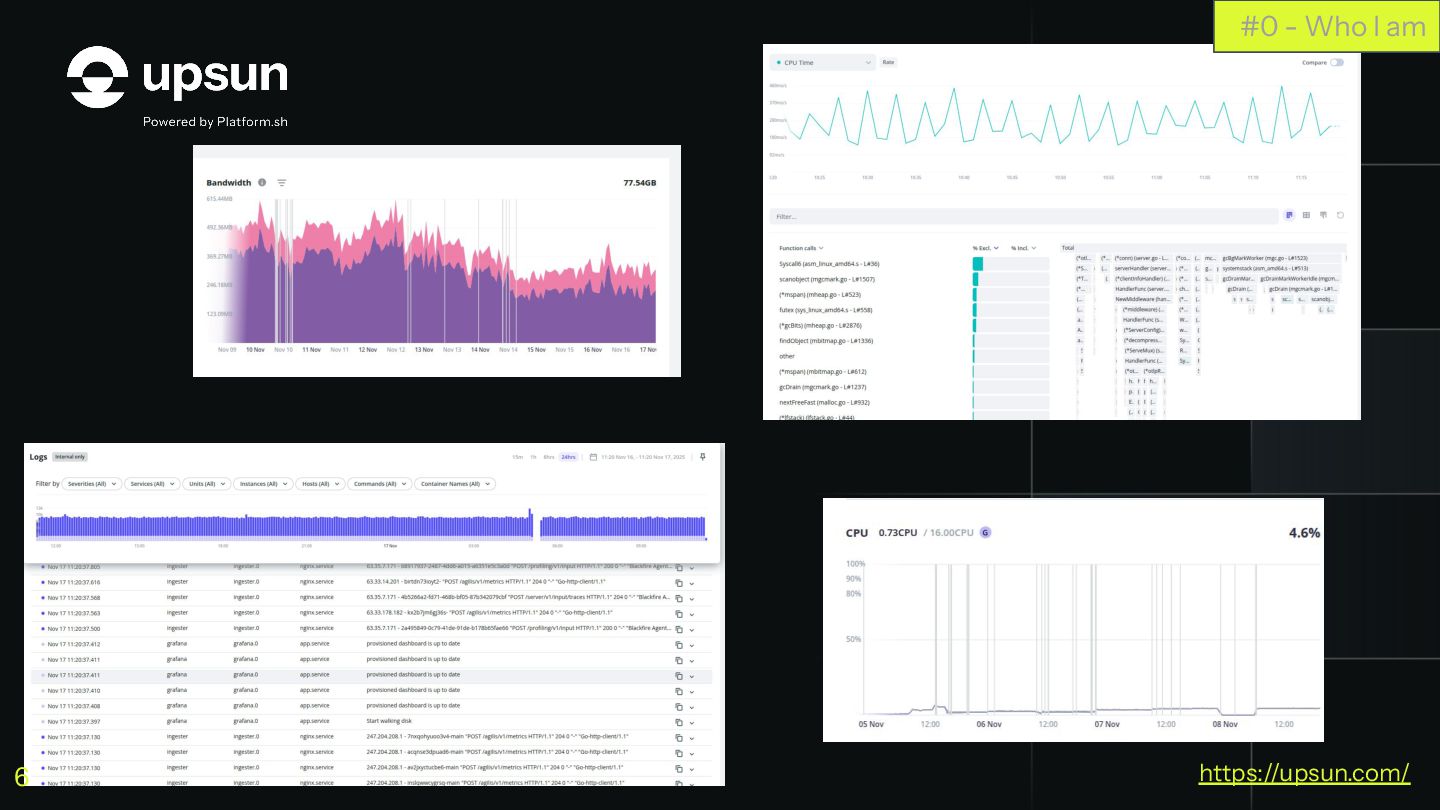Open the Logs calendar date icon
The height and width of the screenshot is (810, 1440).
tap(593, 457)
